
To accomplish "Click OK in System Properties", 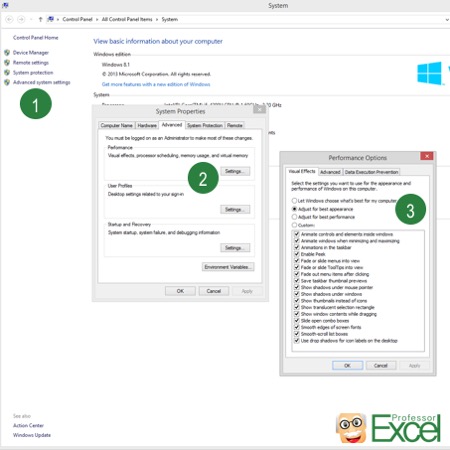I will (x=180, y=291).
